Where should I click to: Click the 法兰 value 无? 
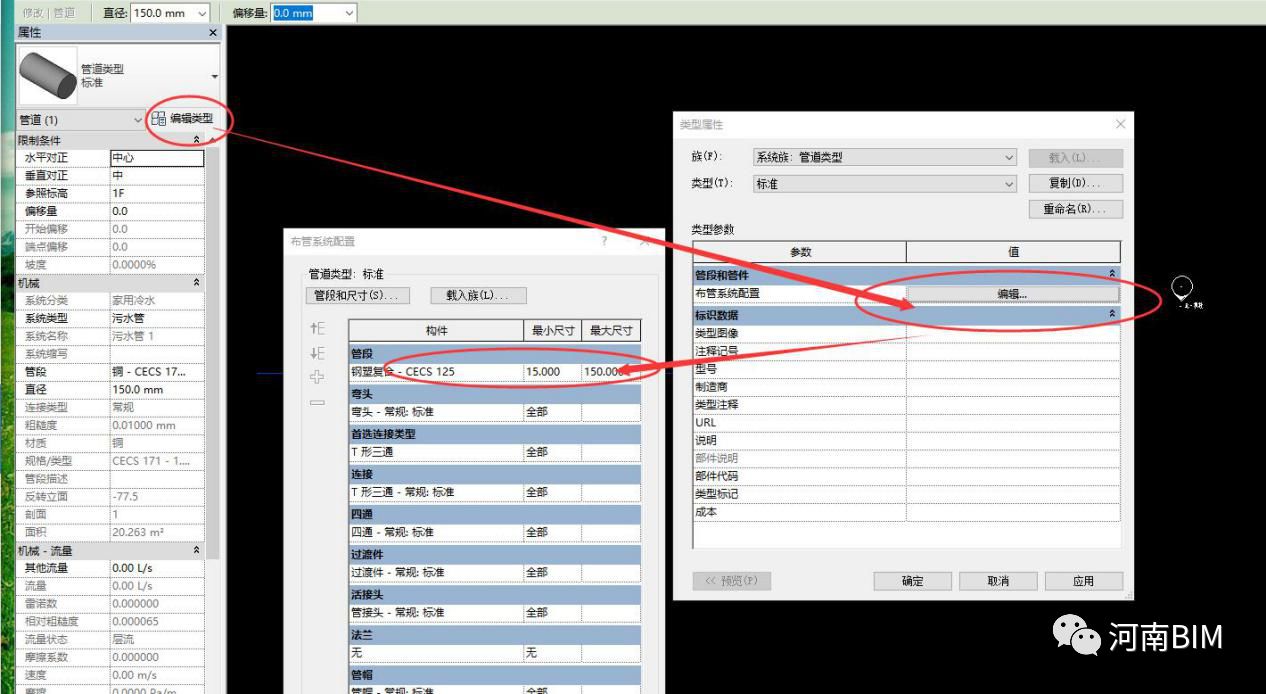[x=435, y=652]
